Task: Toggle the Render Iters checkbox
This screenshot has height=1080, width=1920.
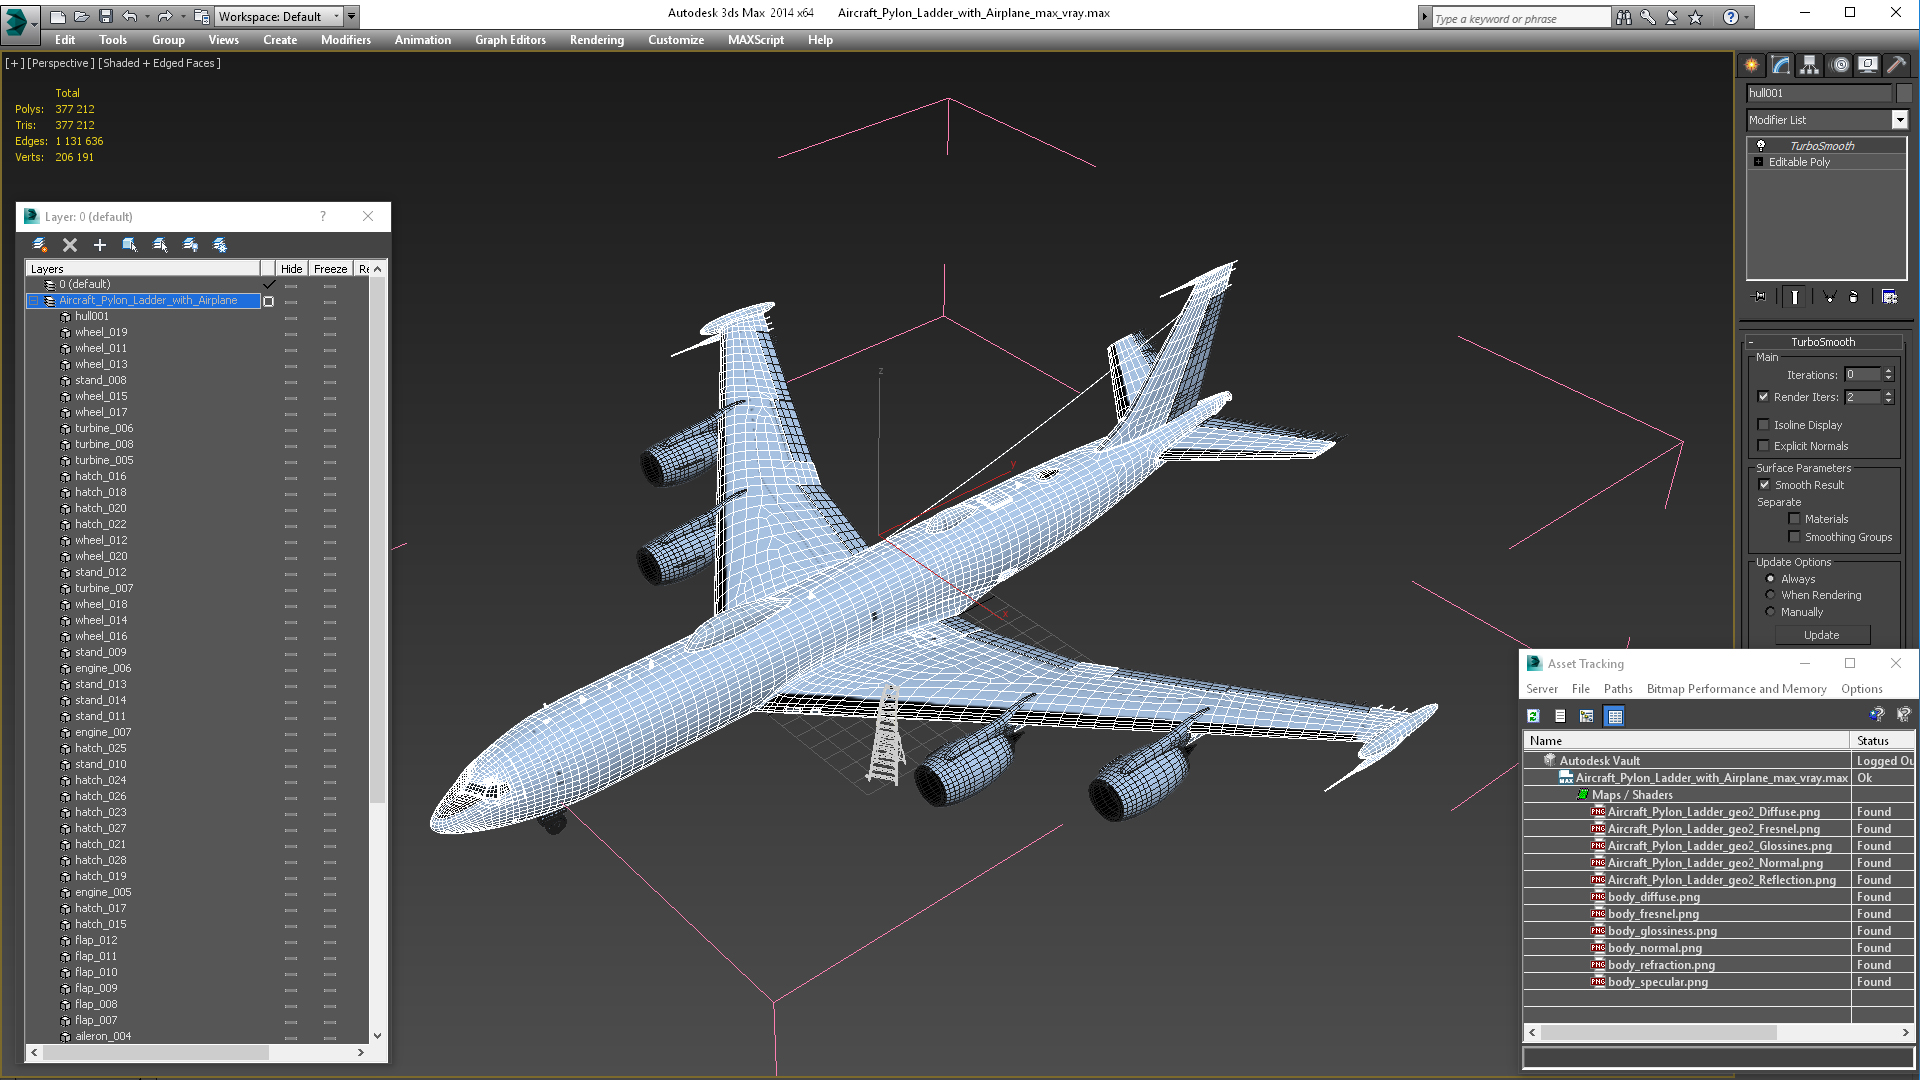Action: coord(1764,397)
